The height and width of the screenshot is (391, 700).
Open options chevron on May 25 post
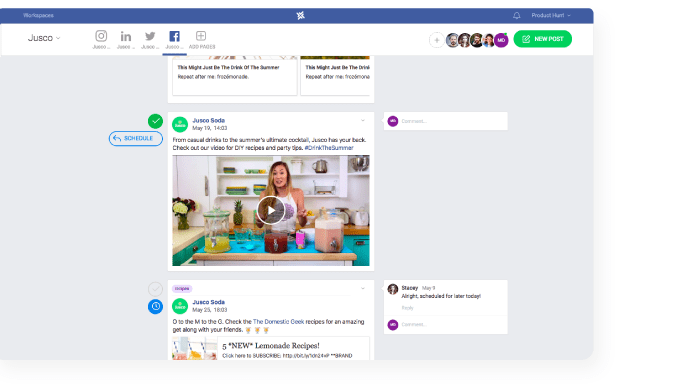(x=362, y=288)
